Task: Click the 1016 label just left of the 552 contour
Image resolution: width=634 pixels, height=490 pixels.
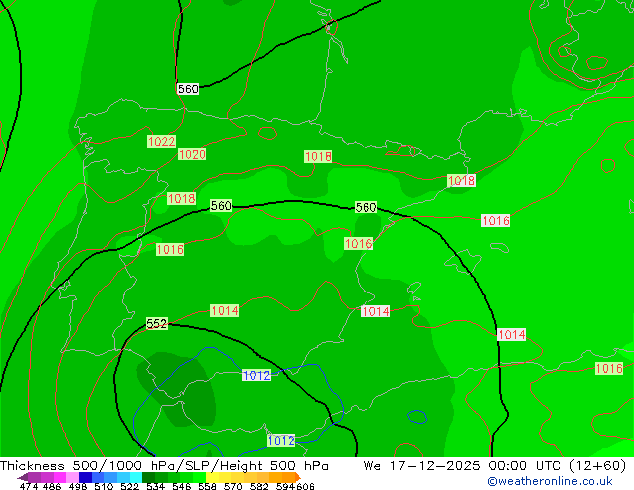Action: click(170, 249)
